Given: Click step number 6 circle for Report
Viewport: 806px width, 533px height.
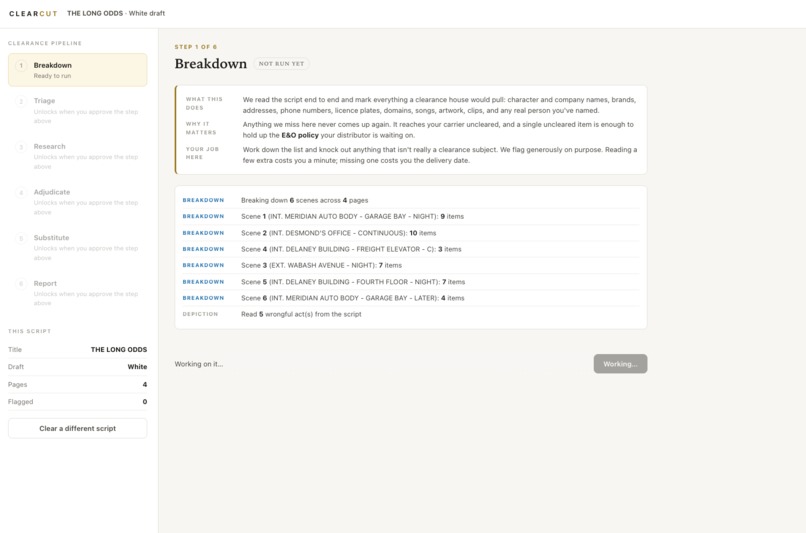Looking at the screenshot, I should coord(21,284).
